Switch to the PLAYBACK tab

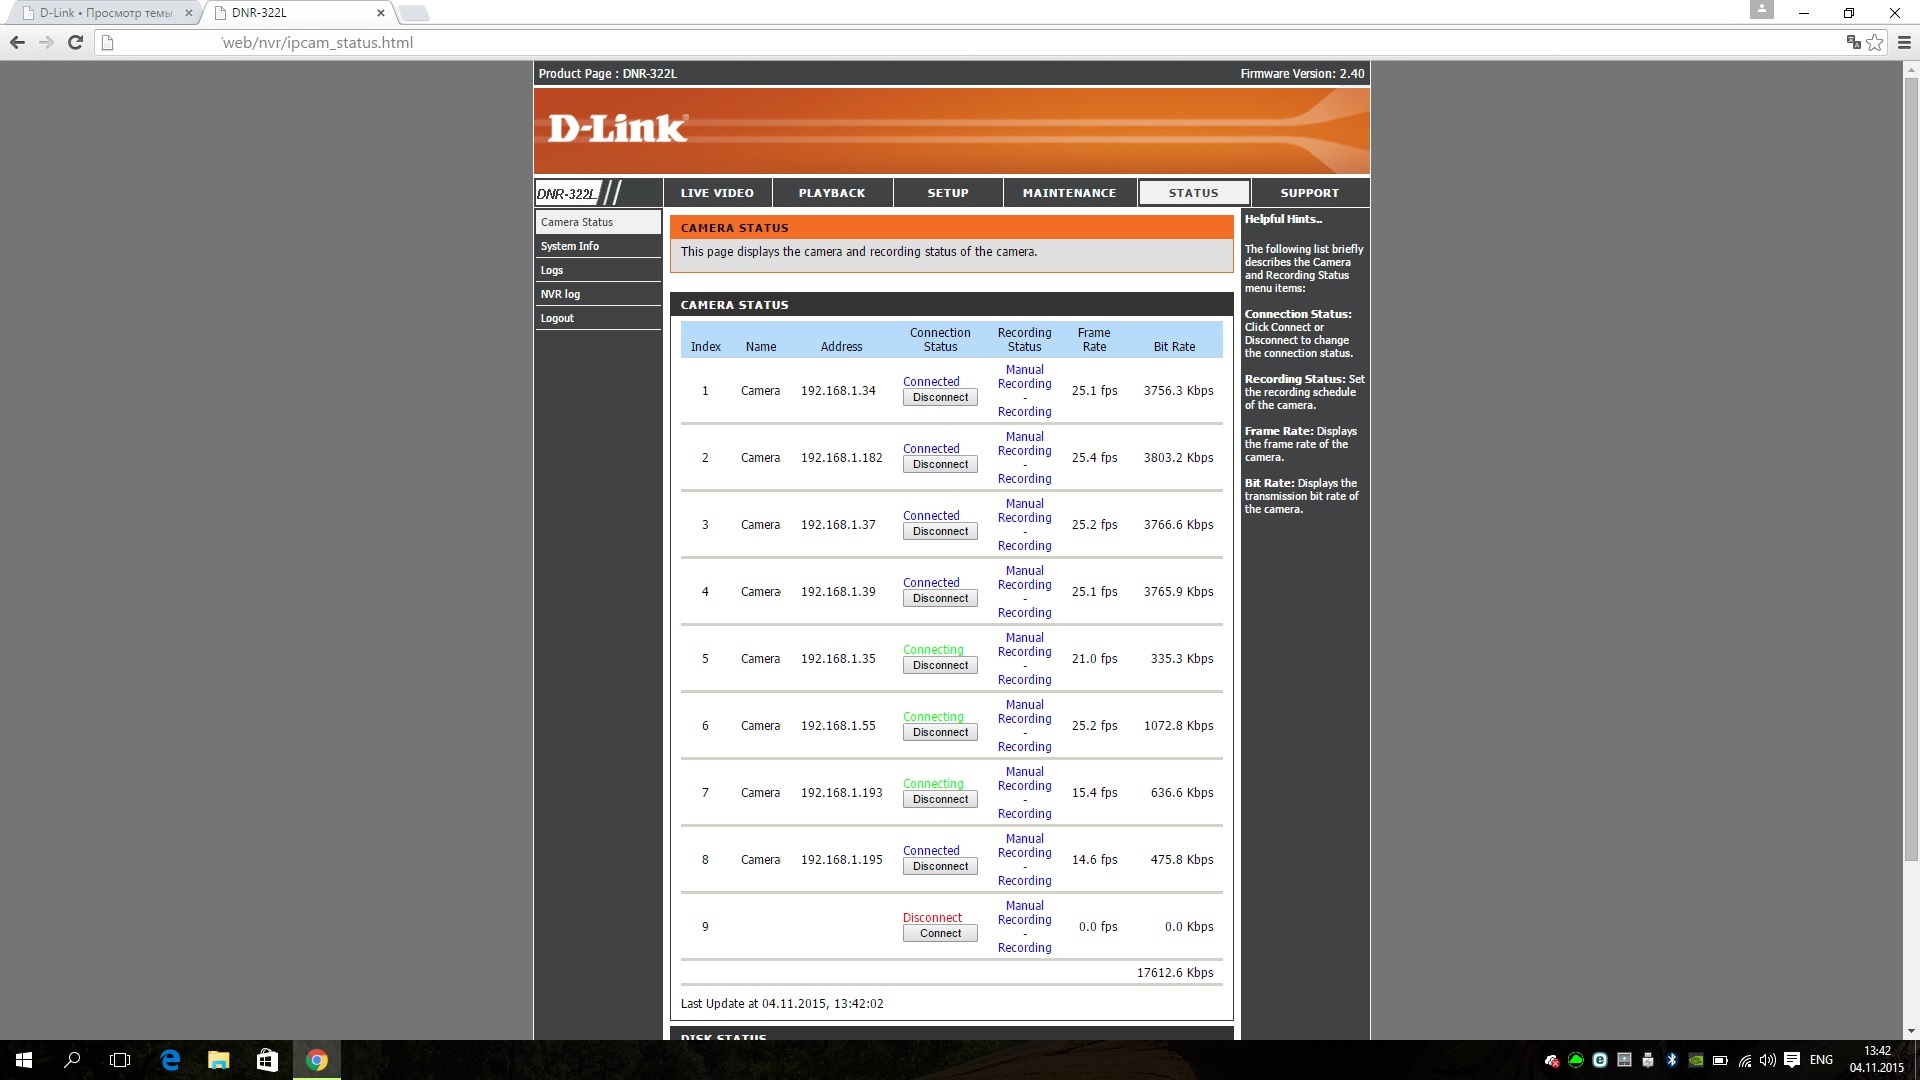click(831, 193)
